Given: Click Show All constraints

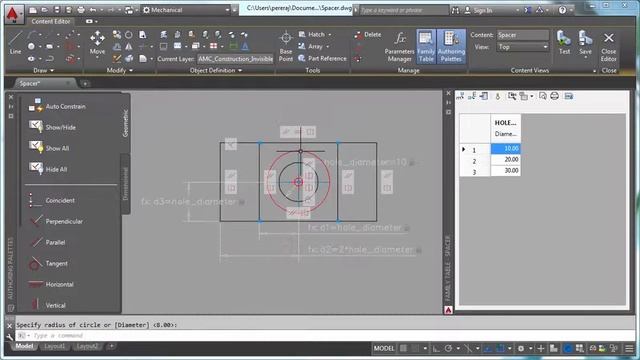Looking at the screenshot, I should (49, 148).
